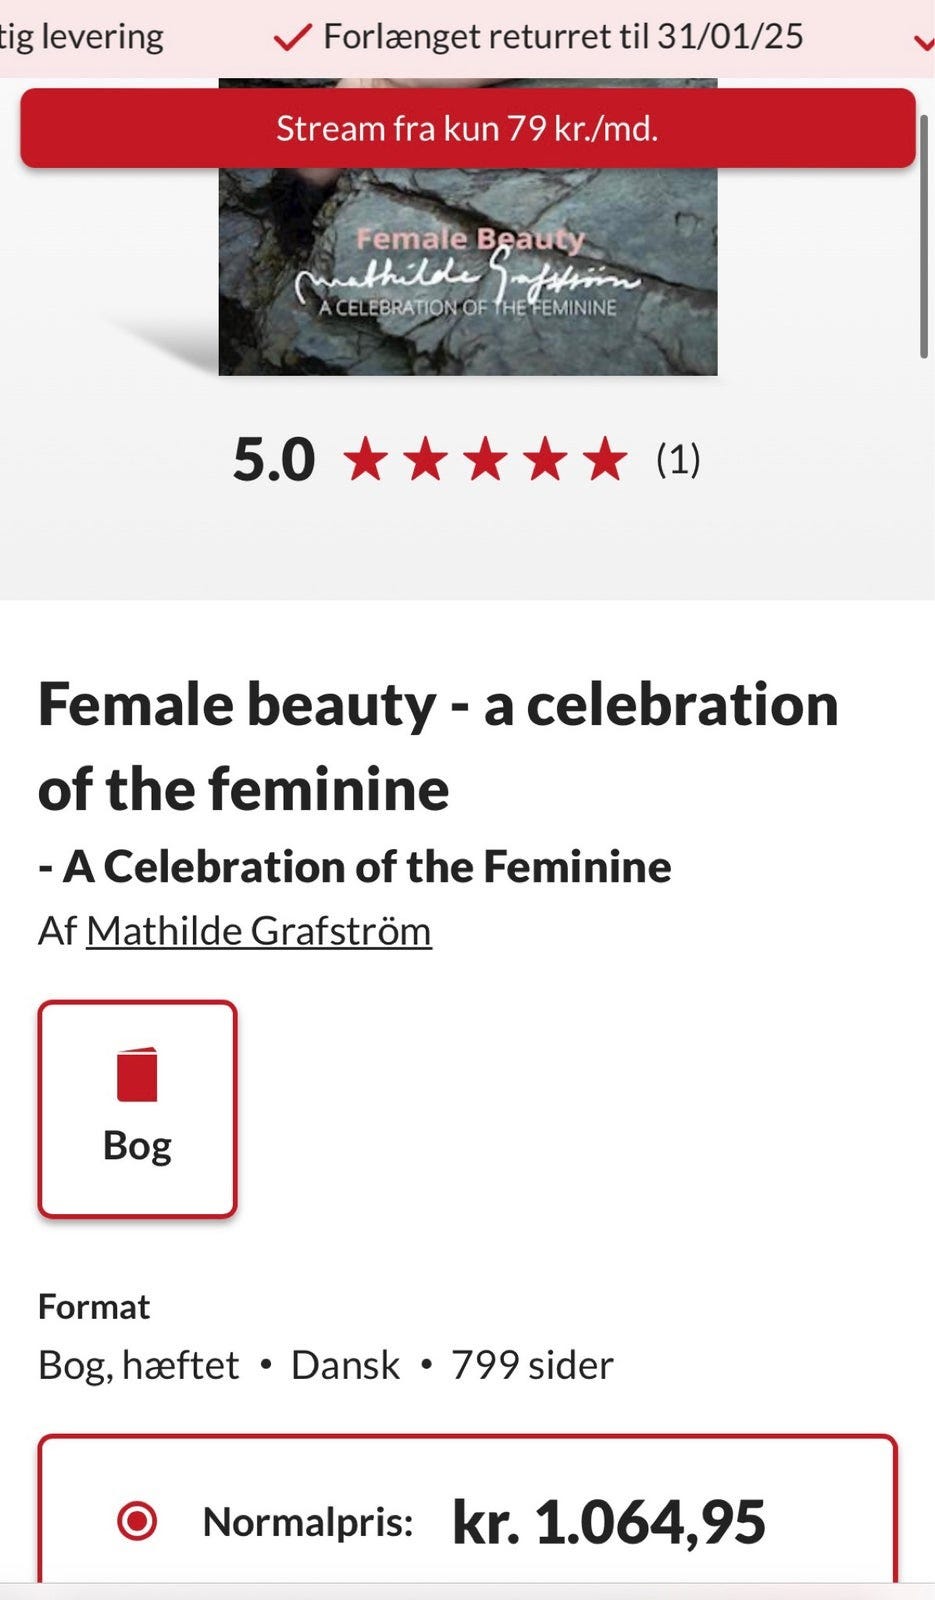Click the Forlænget returret til 31/01/25 banner

point(563,37)
